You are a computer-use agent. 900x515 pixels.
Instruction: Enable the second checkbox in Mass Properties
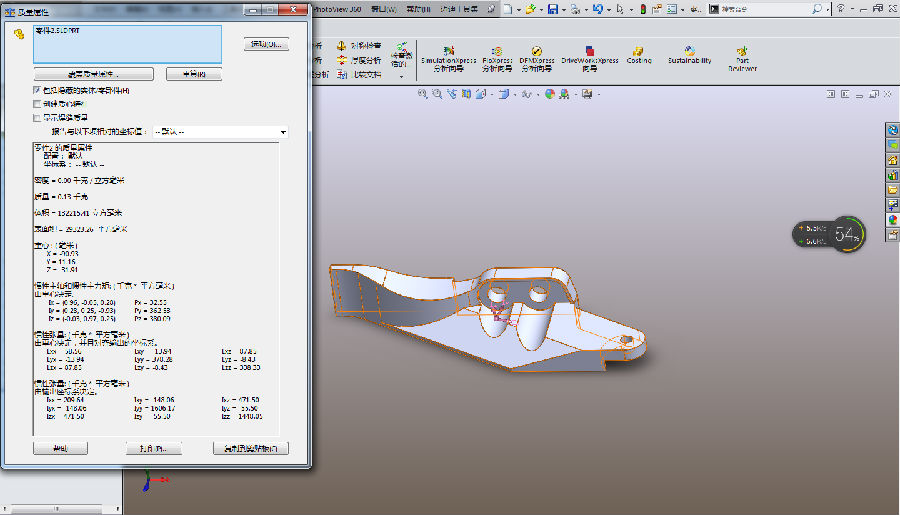click(37, 103)
